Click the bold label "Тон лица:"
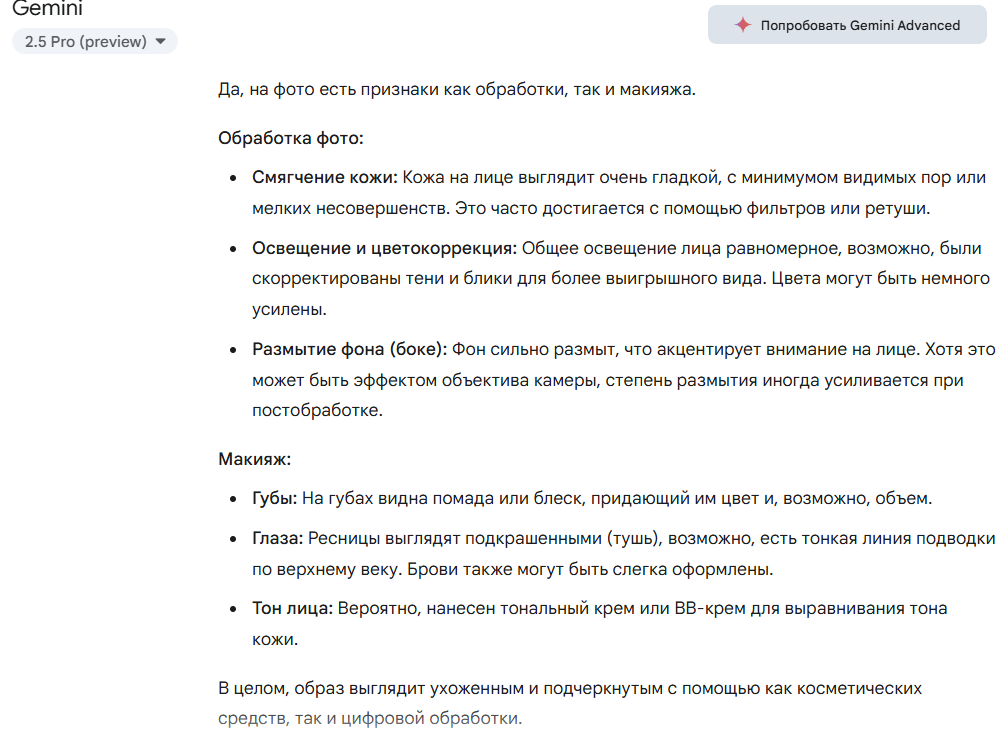1007x754 pixels. click(292, 608)
